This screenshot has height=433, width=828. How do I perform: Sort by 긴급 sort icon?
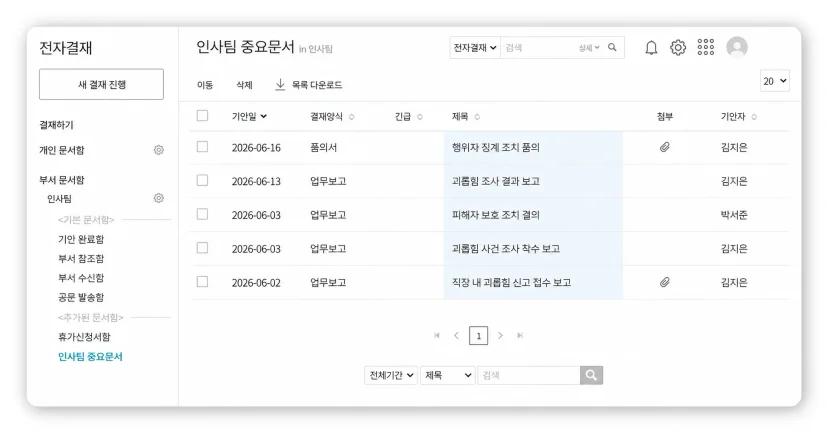(420, 117)
